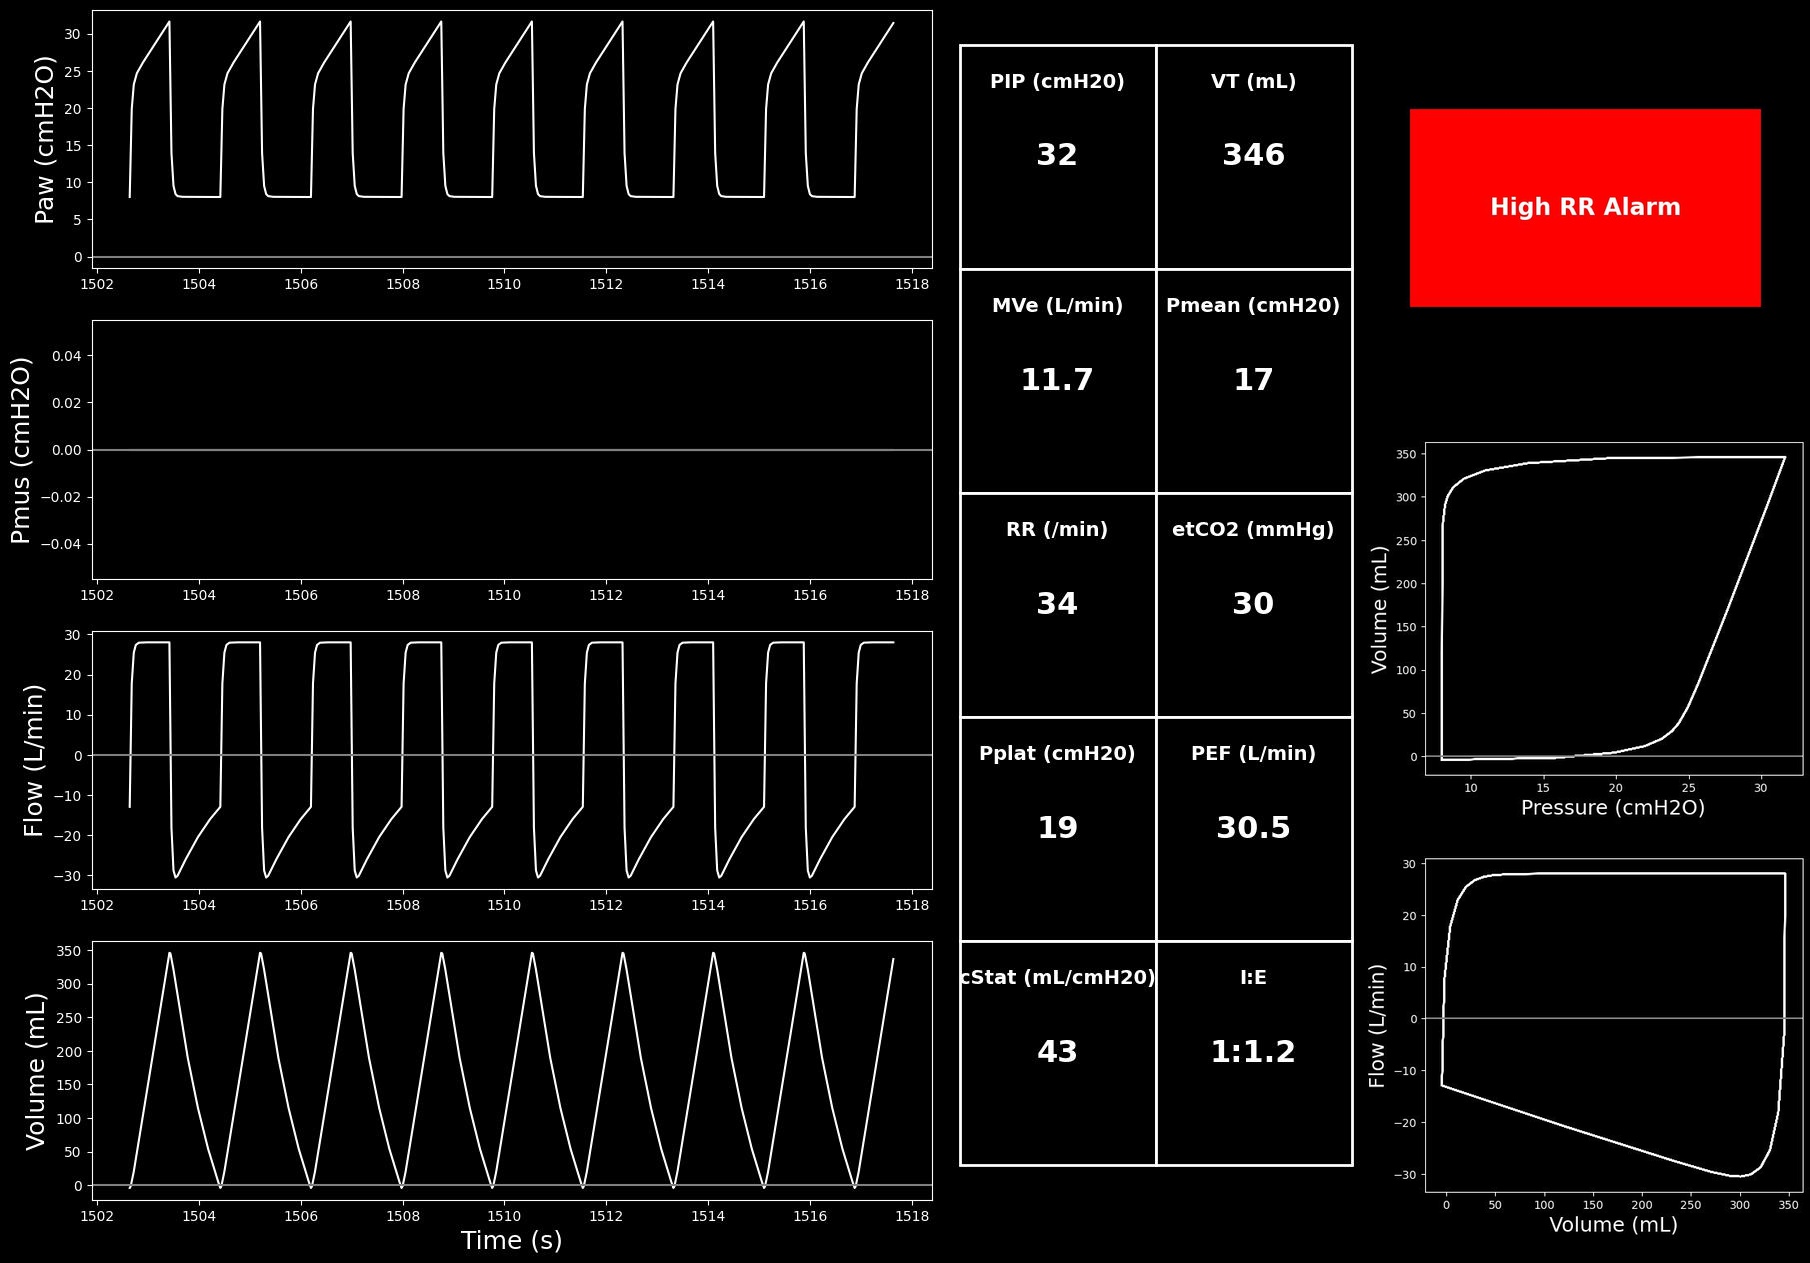
Task: Click the PEF reading 30.5
Action: point(1253,828)
